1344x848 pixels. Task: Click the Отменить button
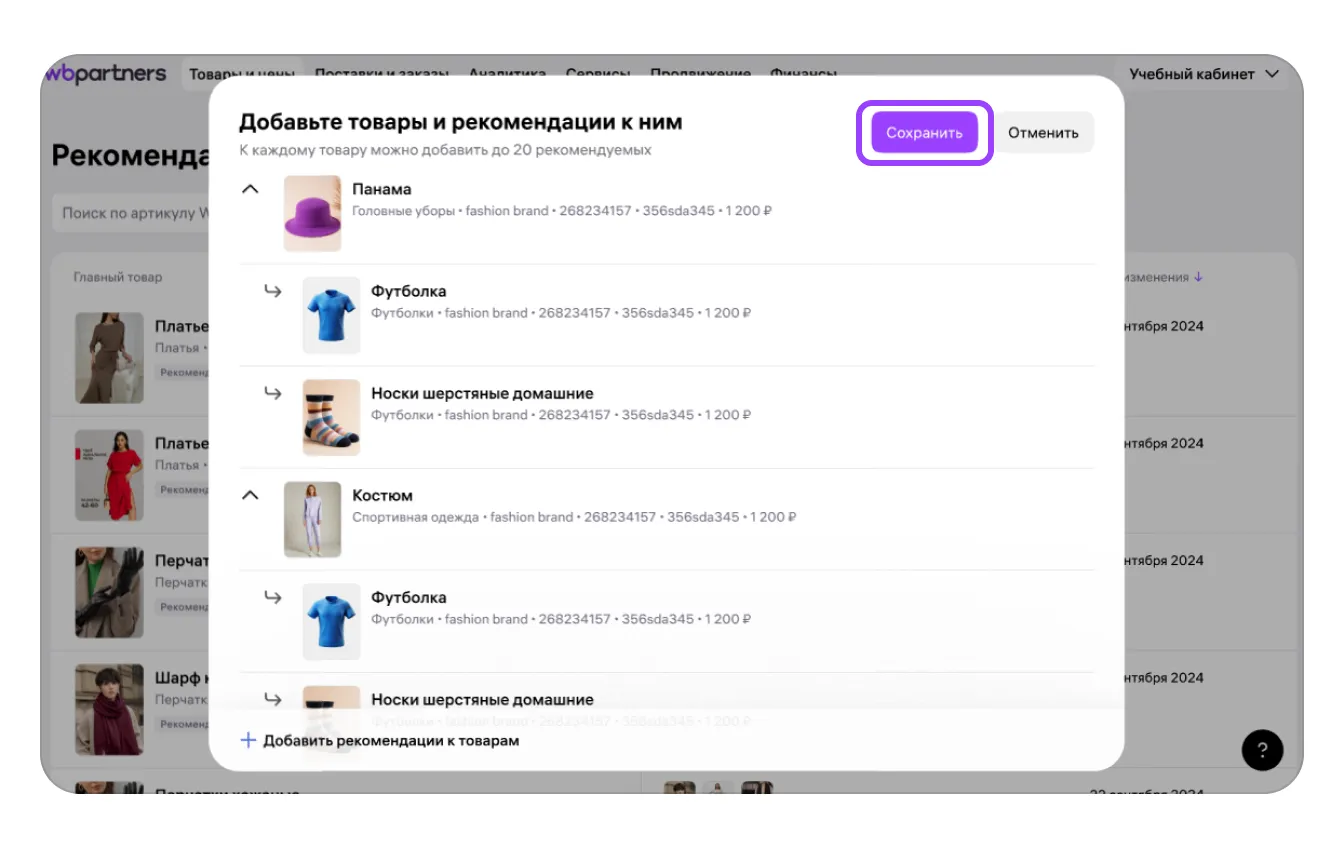[1043, 133]
